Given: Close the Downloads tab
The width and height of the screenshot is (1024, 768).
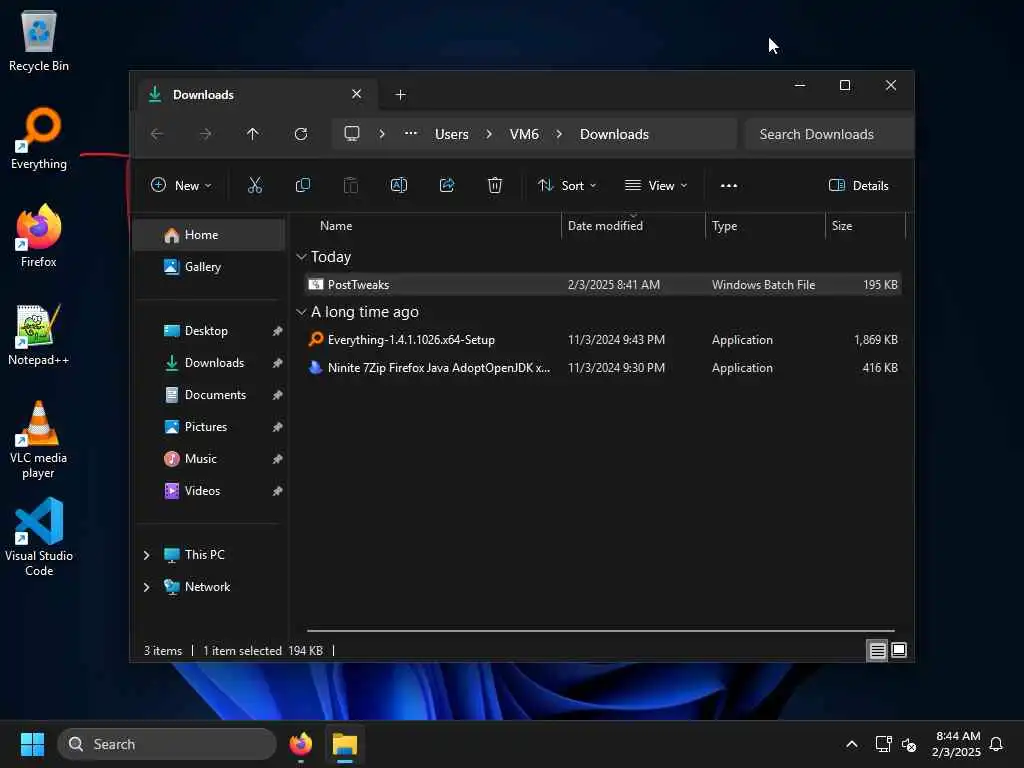Looking at the screenshot, I should pyautogui.click(x=357, y=94).
